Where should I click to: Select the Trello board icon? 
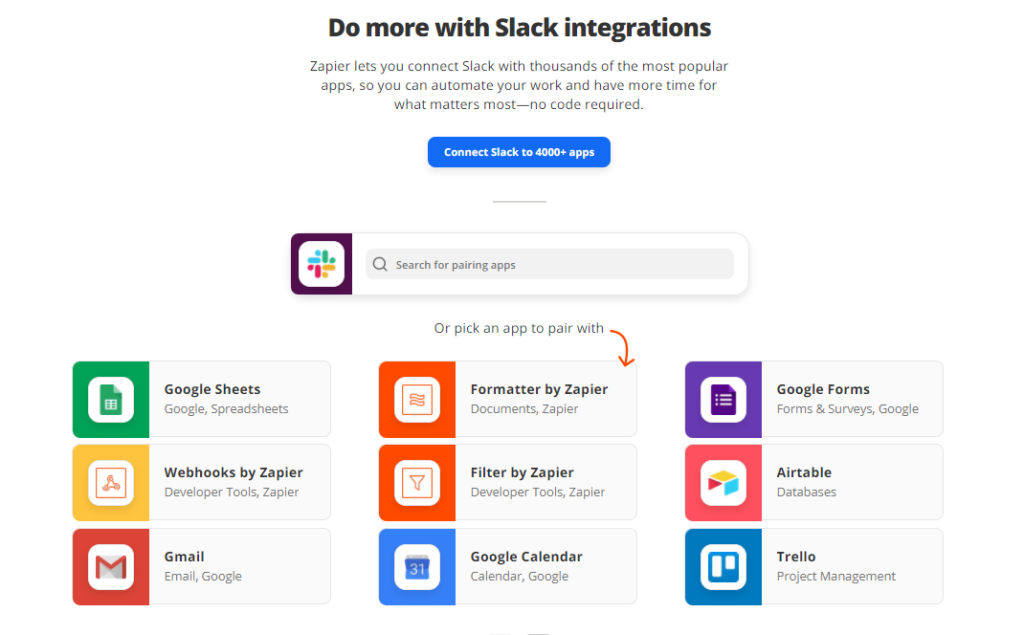point(723,566)
